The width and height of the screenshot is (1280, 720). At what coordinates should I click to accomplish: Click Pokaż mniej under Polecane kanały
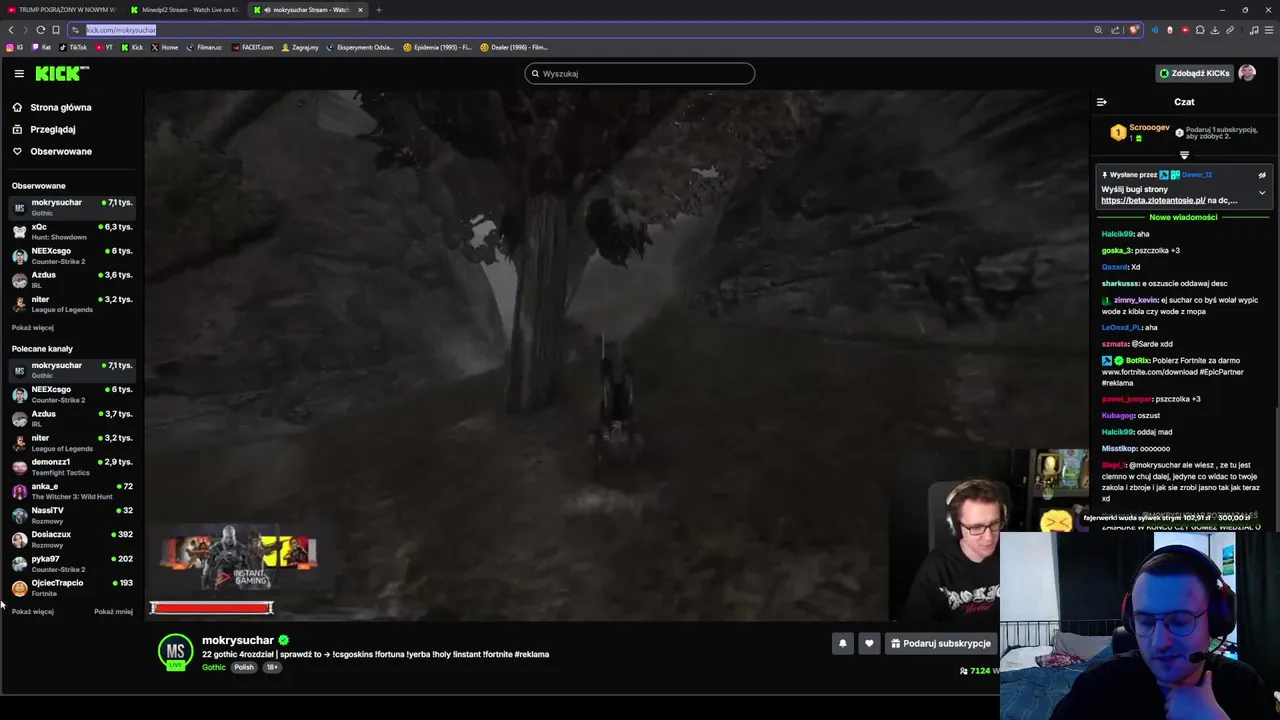(x=113, y=612)
